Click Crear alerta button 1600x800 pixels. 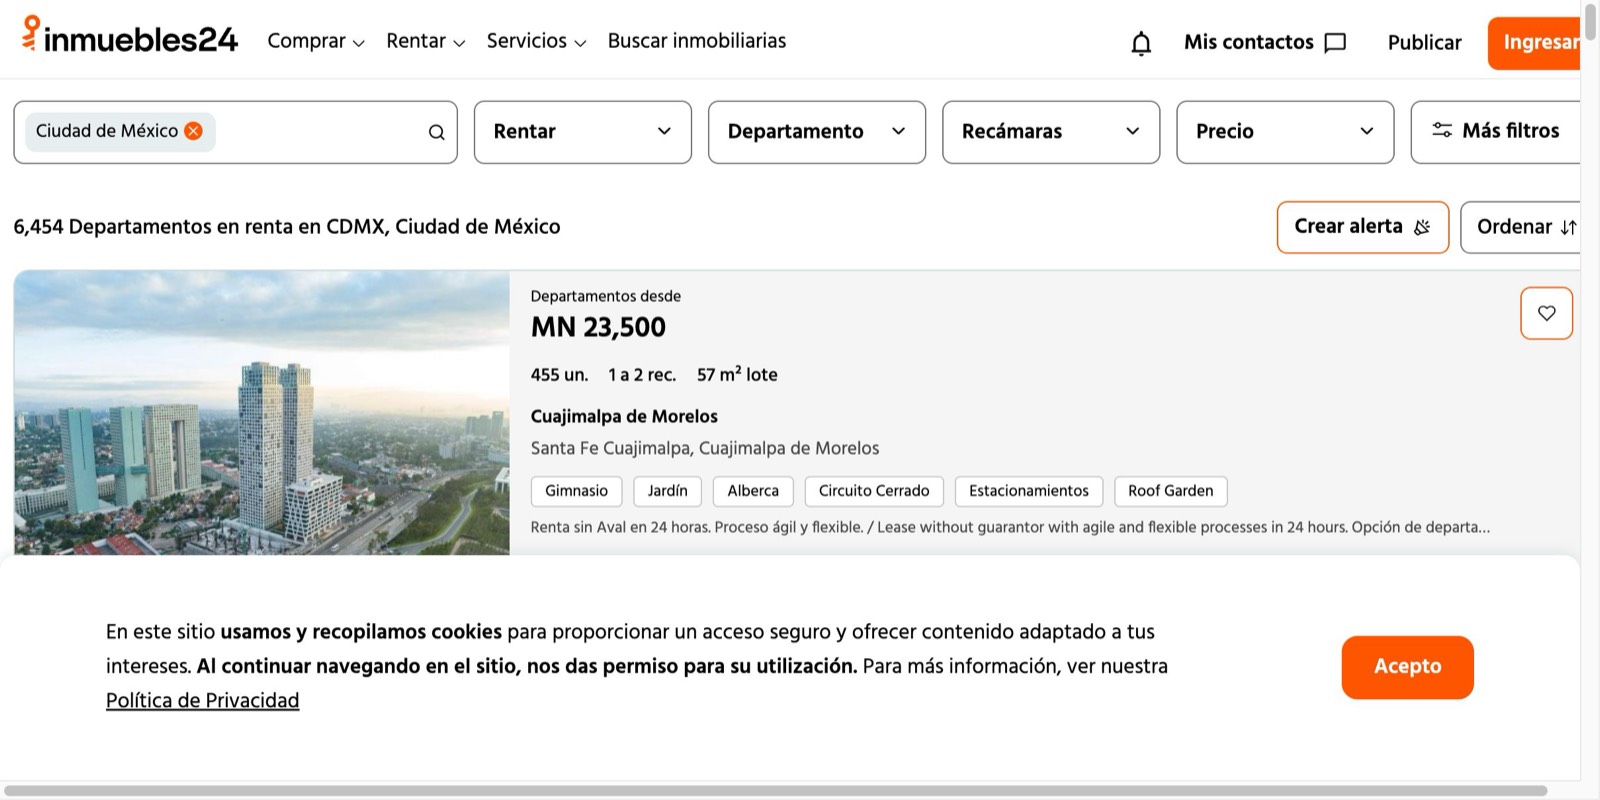pos(1362,227)
